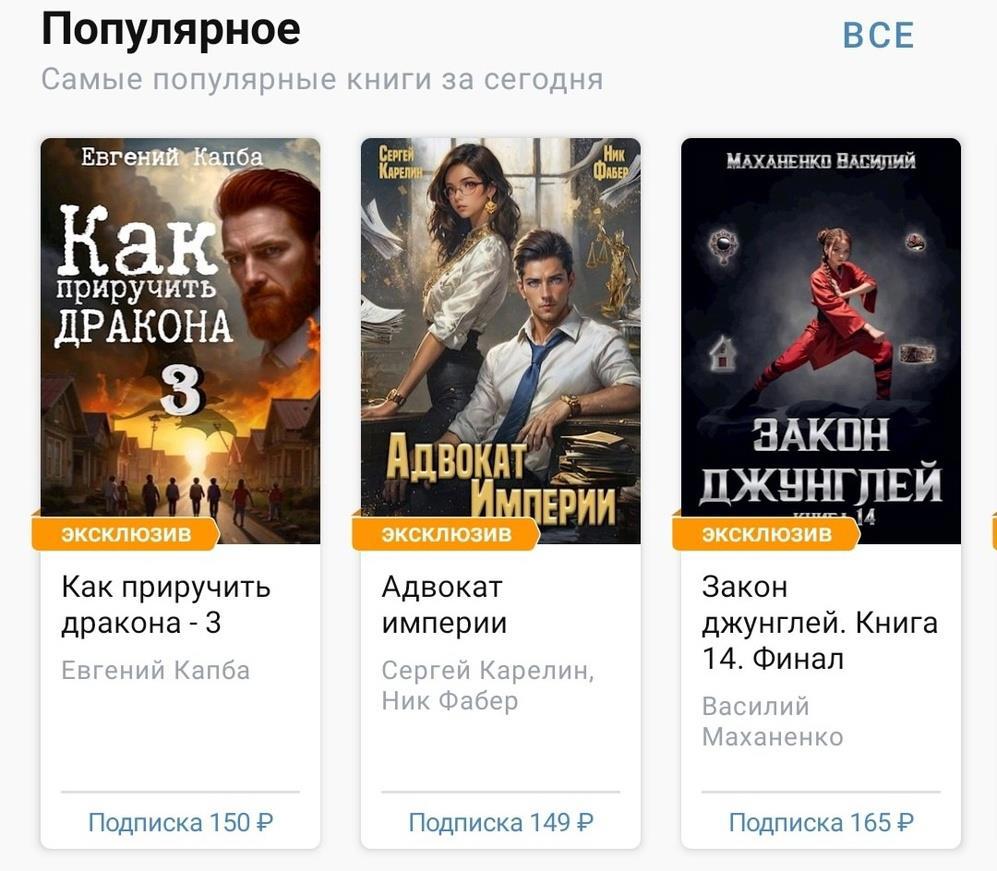
Task: Open Закон джунглей book cover
Action: [x=821, y=341]
